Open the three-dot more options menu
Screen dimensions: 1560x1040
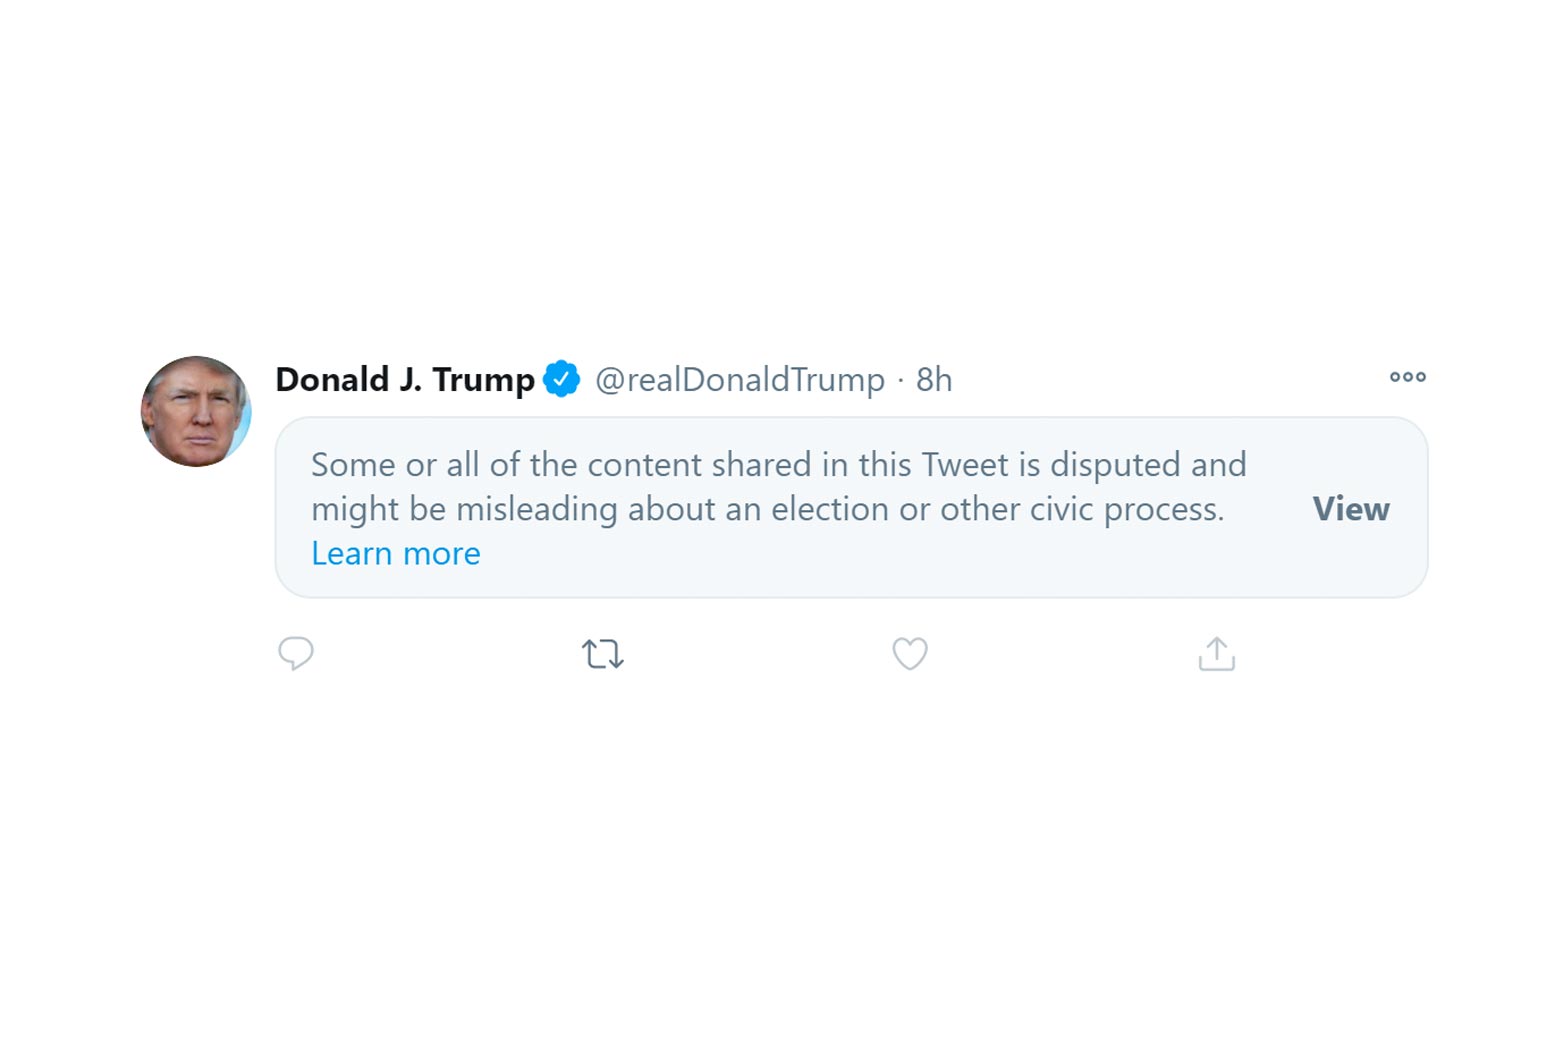coord(1407,377)
